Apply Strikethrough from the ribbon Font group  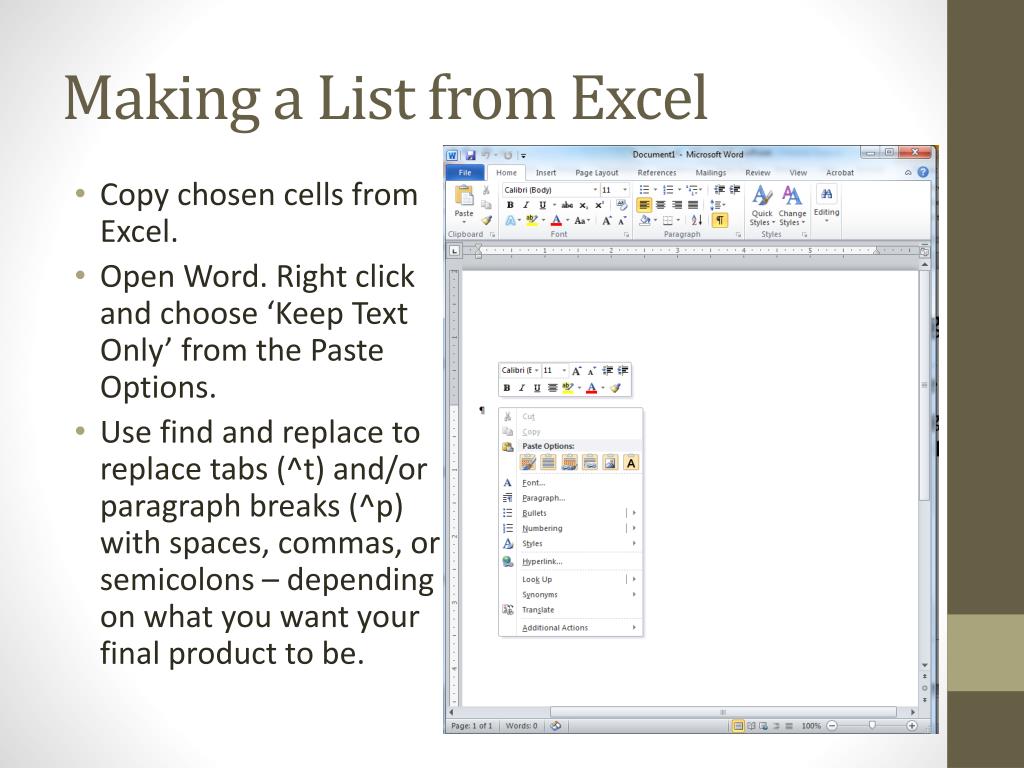click(x=568, y=205)
